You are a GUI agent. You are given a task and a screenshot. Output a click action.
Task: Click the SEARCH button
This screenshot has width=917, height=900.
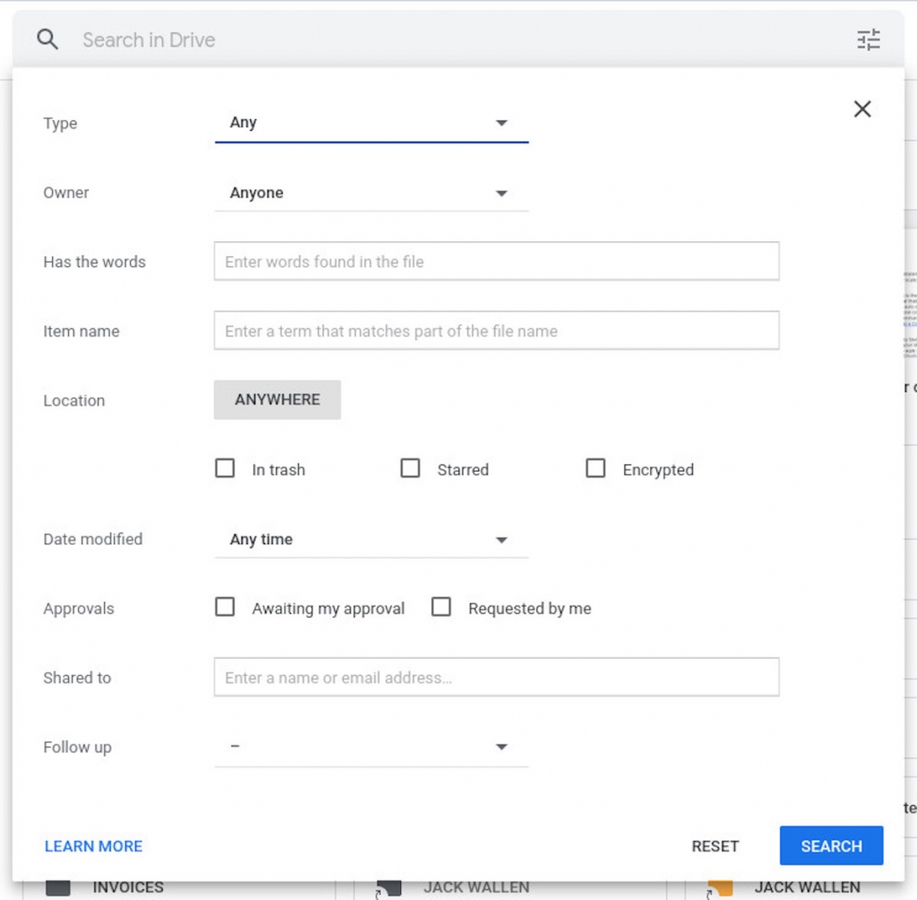831,846
